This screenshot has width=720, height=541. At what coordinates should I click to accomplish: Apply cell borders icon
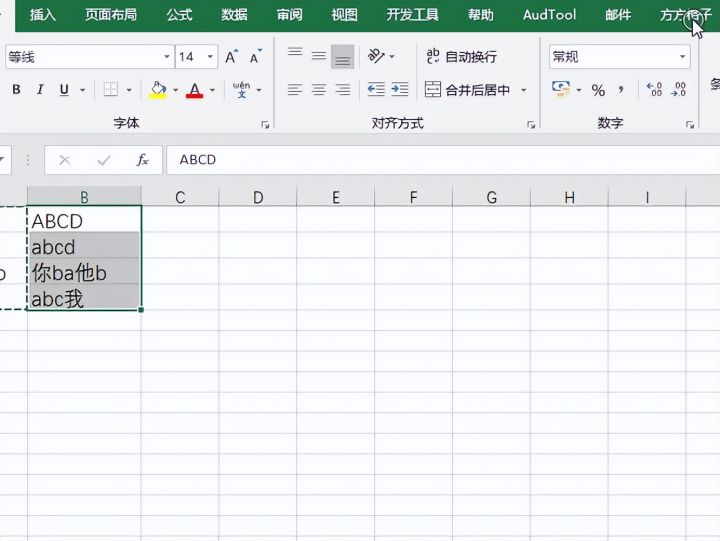point(111,90)
